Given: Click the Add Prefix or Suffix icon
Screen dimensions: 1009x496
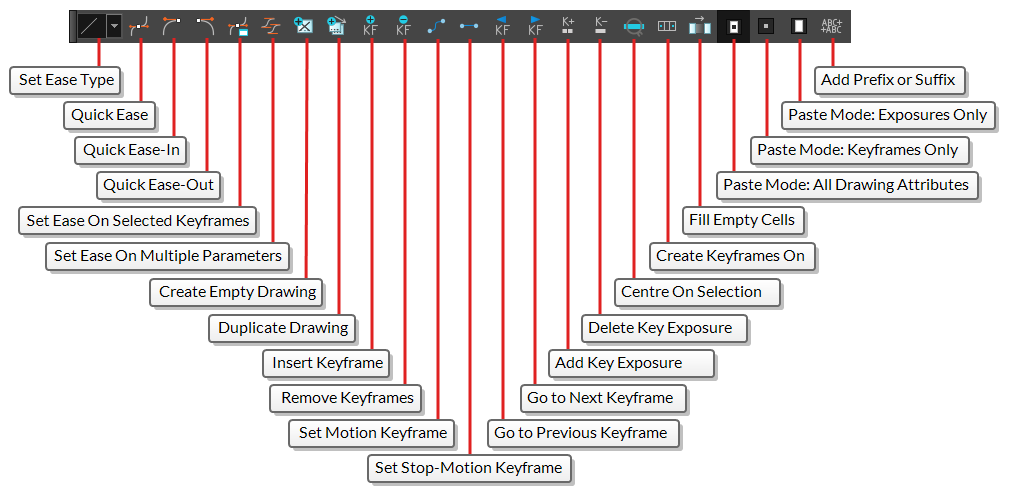Looking at the screenshot, I should click(831, 26).
